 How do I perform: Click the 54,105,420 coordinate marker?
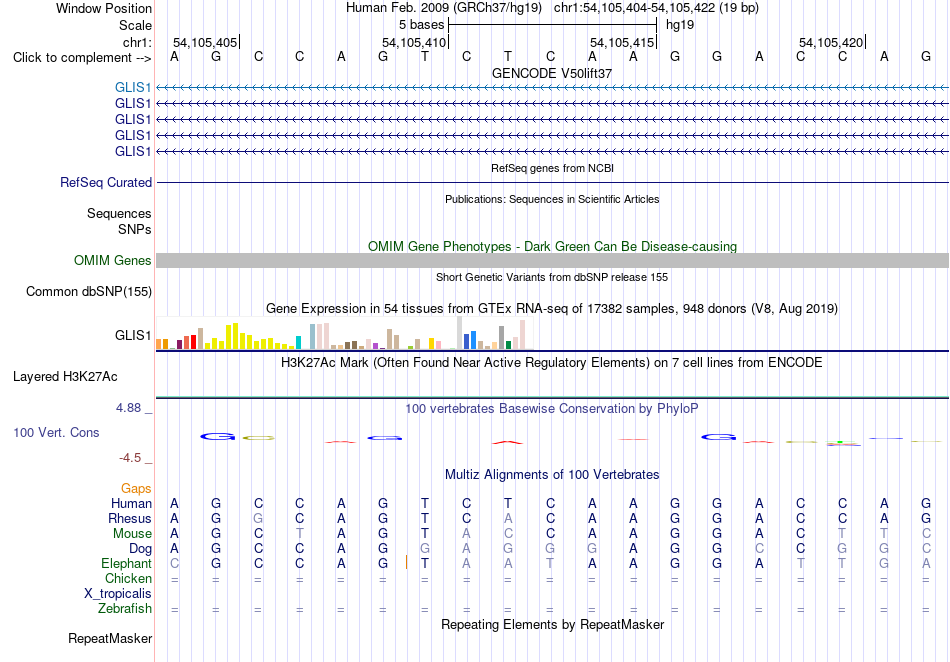[x=831, y=42]
